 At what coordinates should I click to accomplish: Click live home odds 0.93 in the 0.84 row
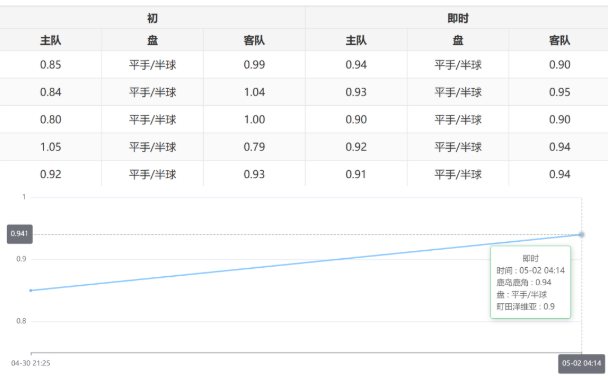[356, 92]
